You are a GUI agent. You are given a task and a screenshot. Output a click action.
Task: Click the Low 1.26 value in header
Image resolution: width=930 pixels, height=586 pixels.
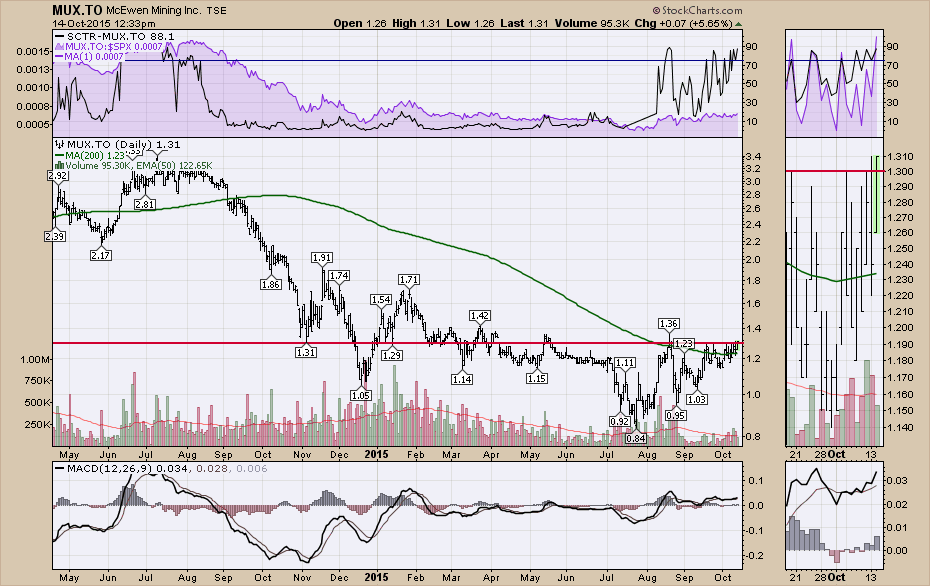tap(470, 23)
